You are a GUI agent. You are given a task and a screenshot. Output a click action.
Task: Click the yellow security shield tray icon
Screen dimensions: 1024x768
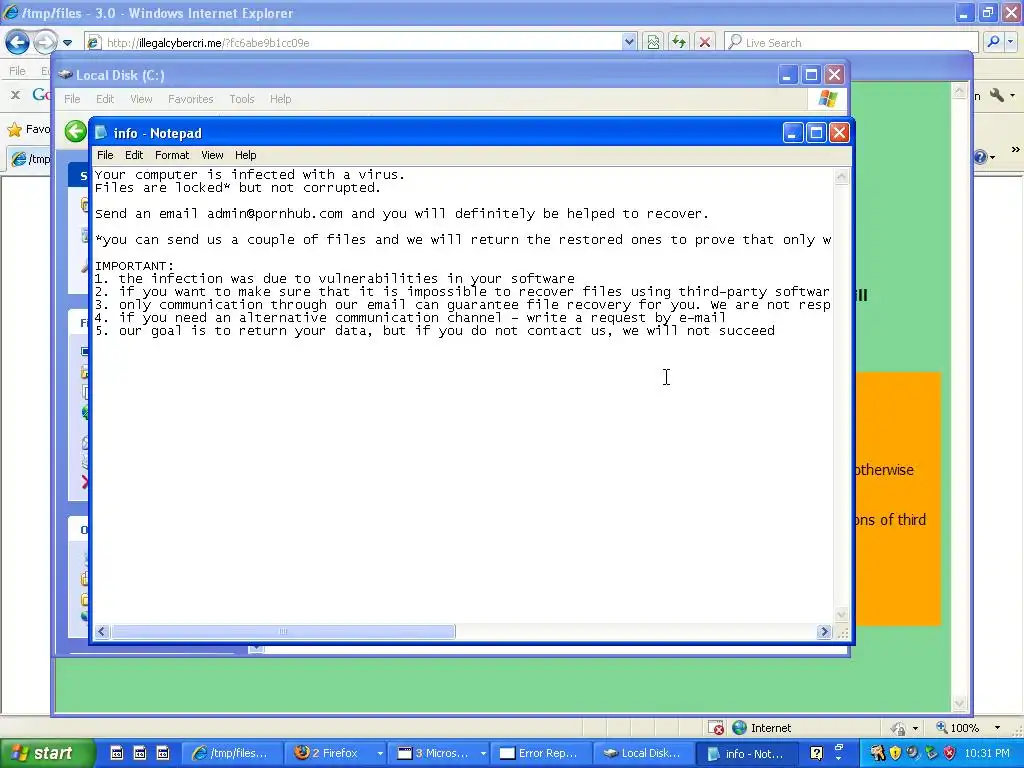(x=895, y=753)
